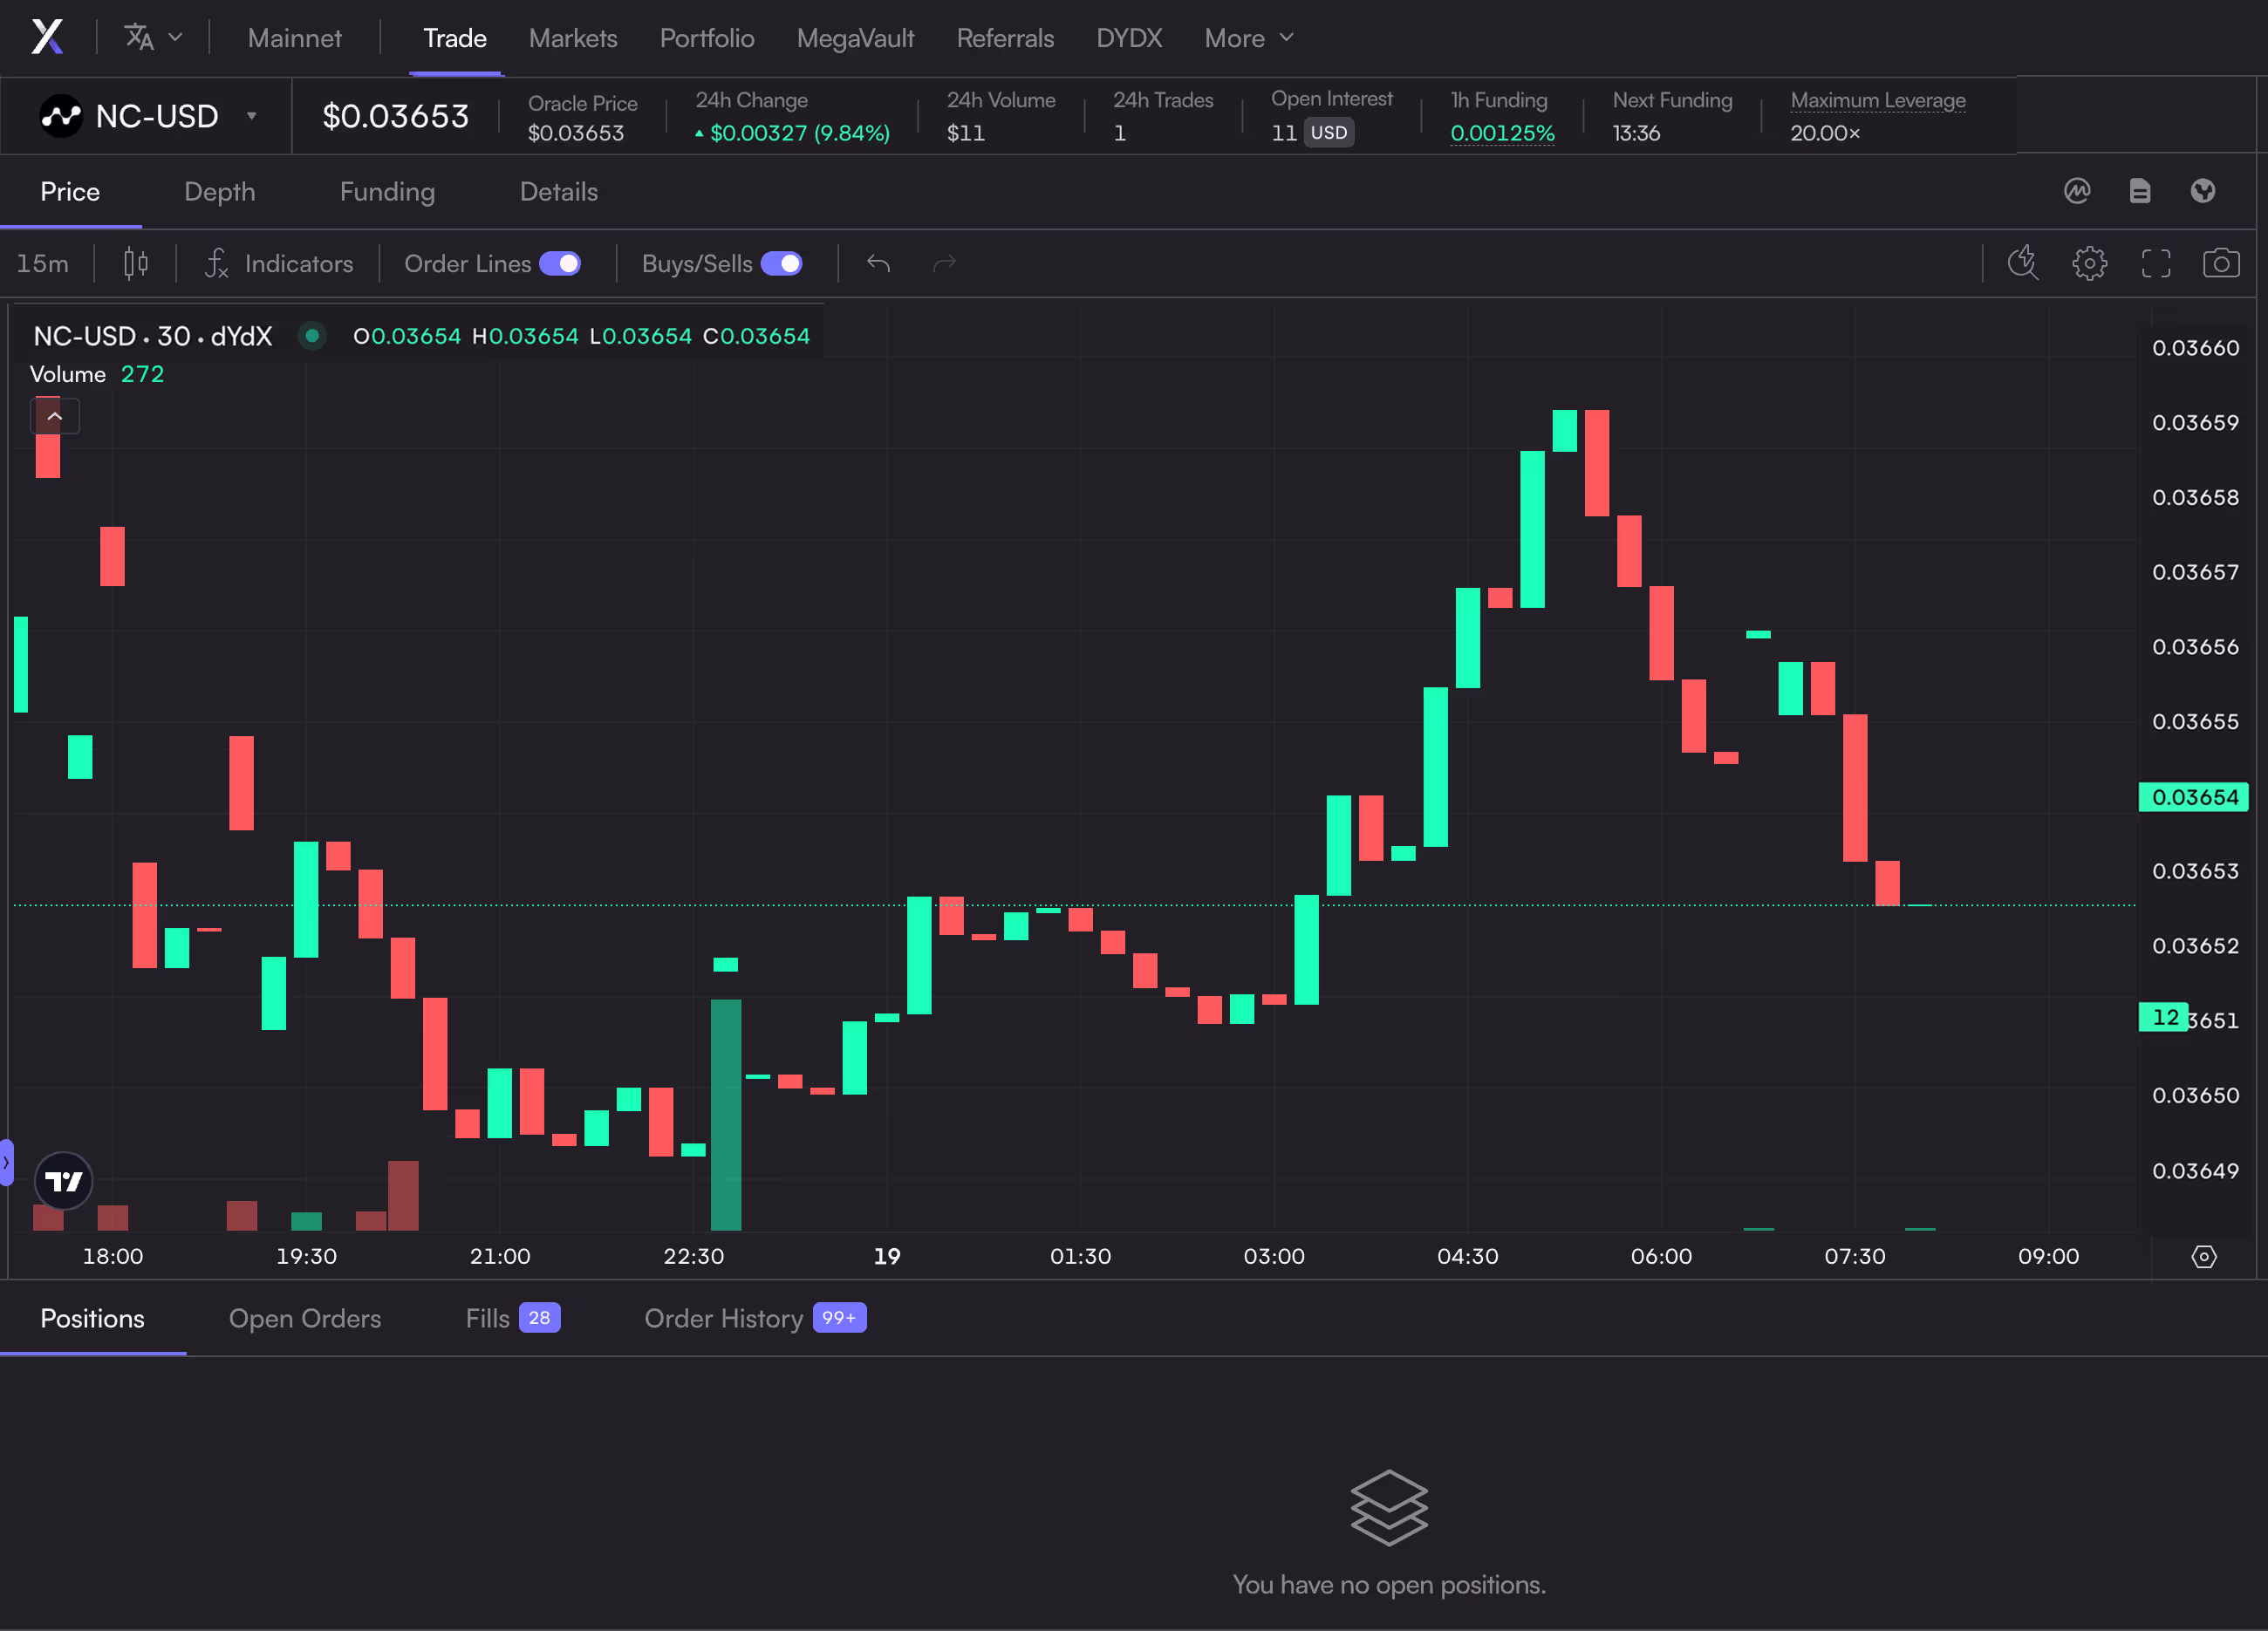Viewport: 2268px width, 1631px height.
Task: Expand the left drawing toolbar handle
Action: click(x=6, y=1162)
